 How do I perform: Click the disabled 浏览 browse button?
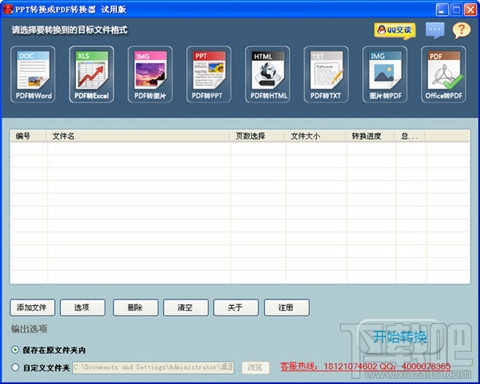(x=255, y=367)
